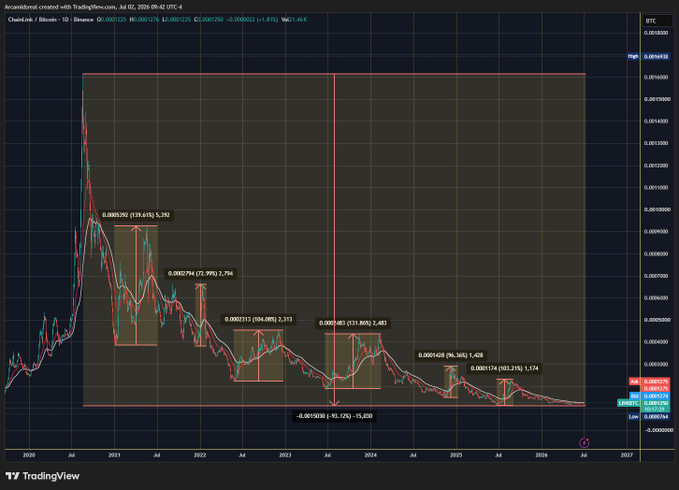Click the TradingView logo
Image resolution: width=679 pixels, height=490 pixels.
(x=42, y=476)
